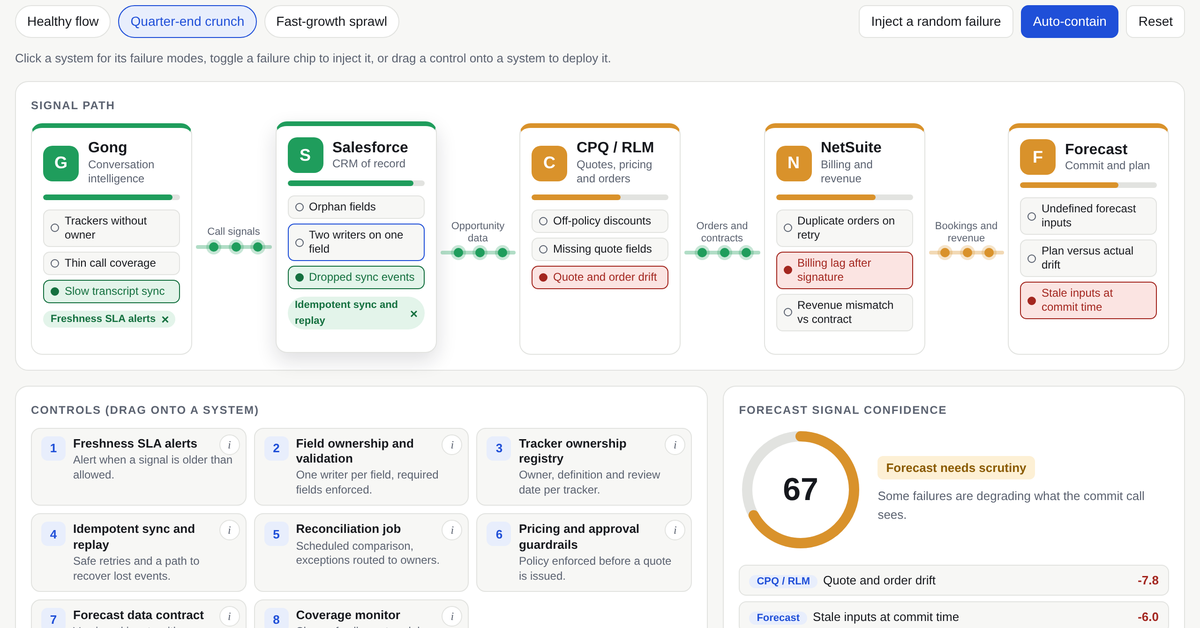Toggle Dropped sync events failure chip
This screenshot has width=1200, height=628.
(x=356, y=277)
